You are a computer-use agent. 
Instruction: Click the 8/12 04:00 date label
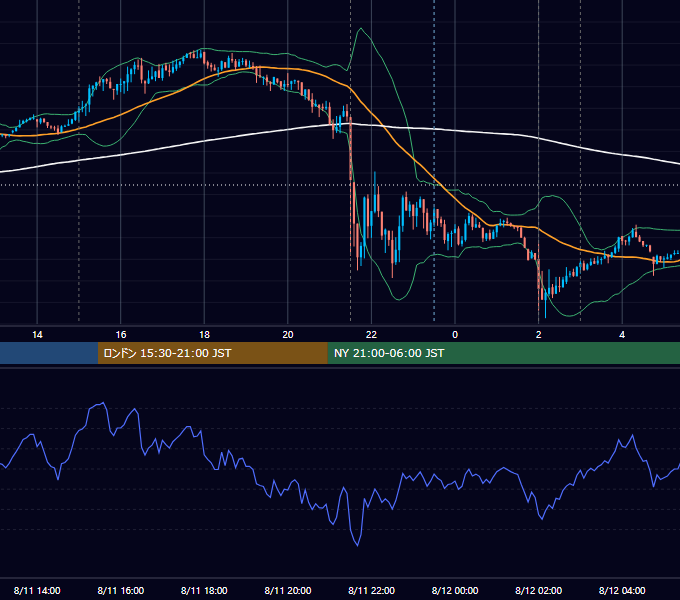pyautogui.click(x=622, y=590)
